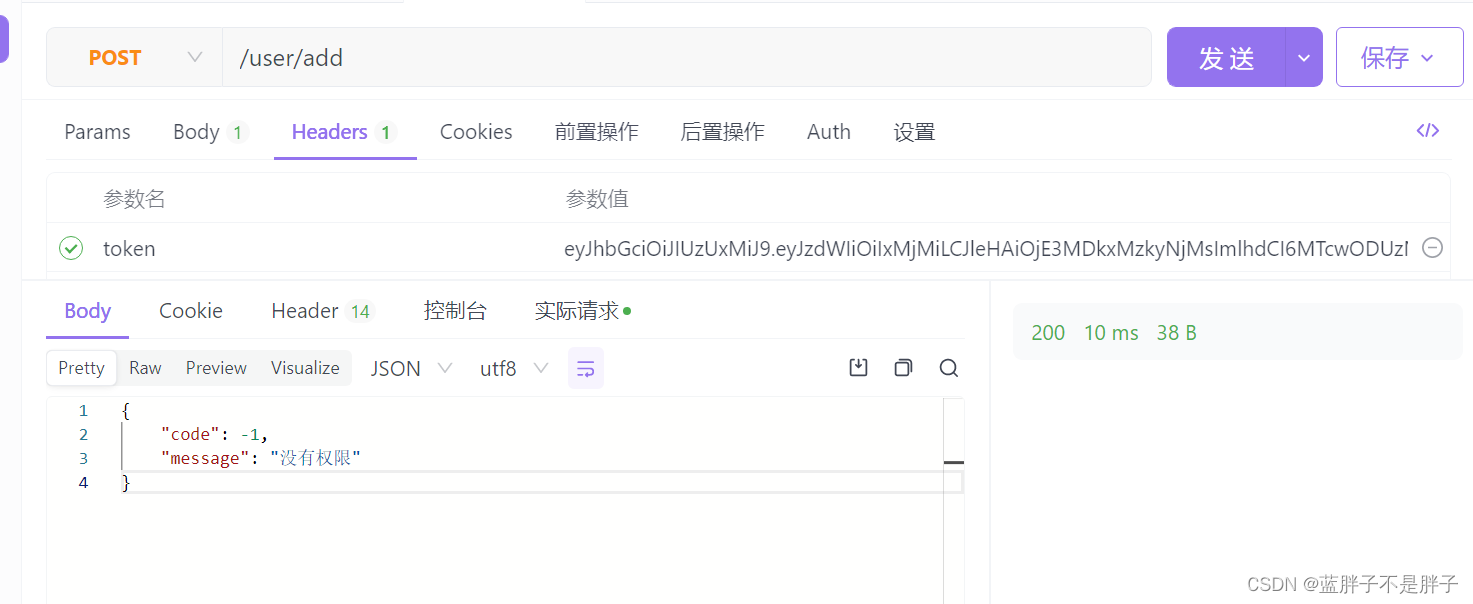1473x604 pixels.
Task: Download the response with save icon
Action: pos(858,368)
